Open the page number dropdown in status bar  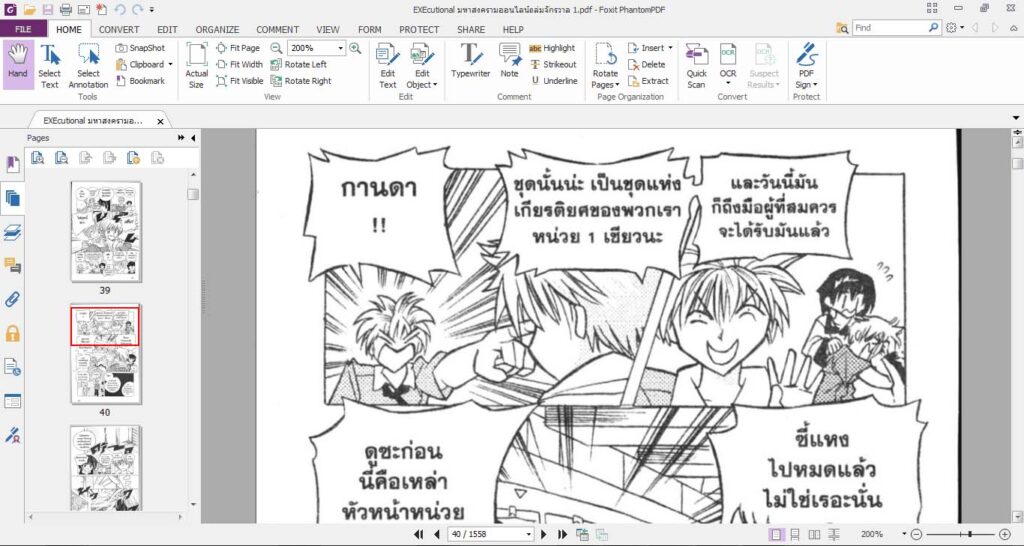click(528, 534)
